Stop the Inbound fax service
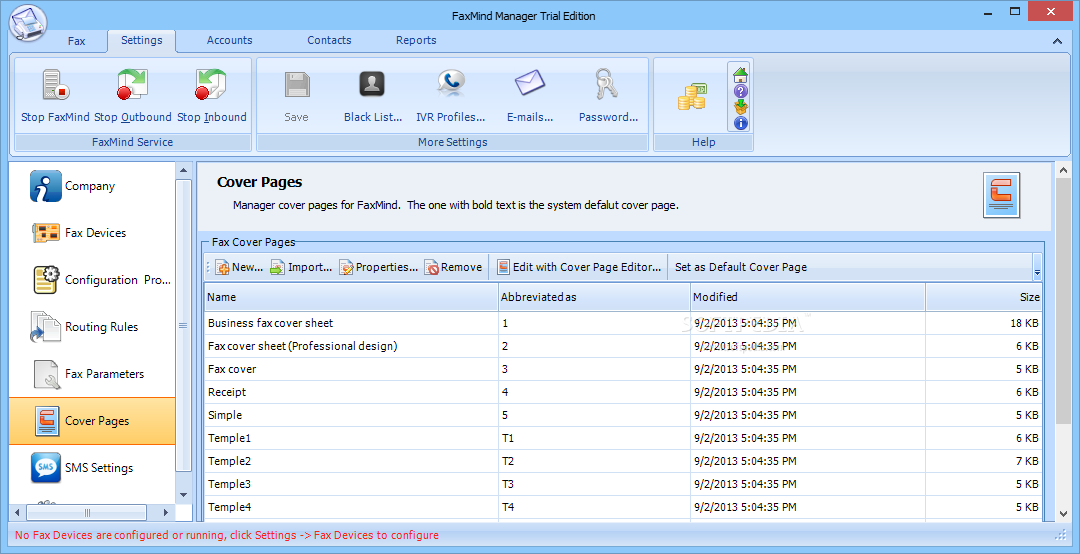 pyautogui.click(x=211, y=96)
